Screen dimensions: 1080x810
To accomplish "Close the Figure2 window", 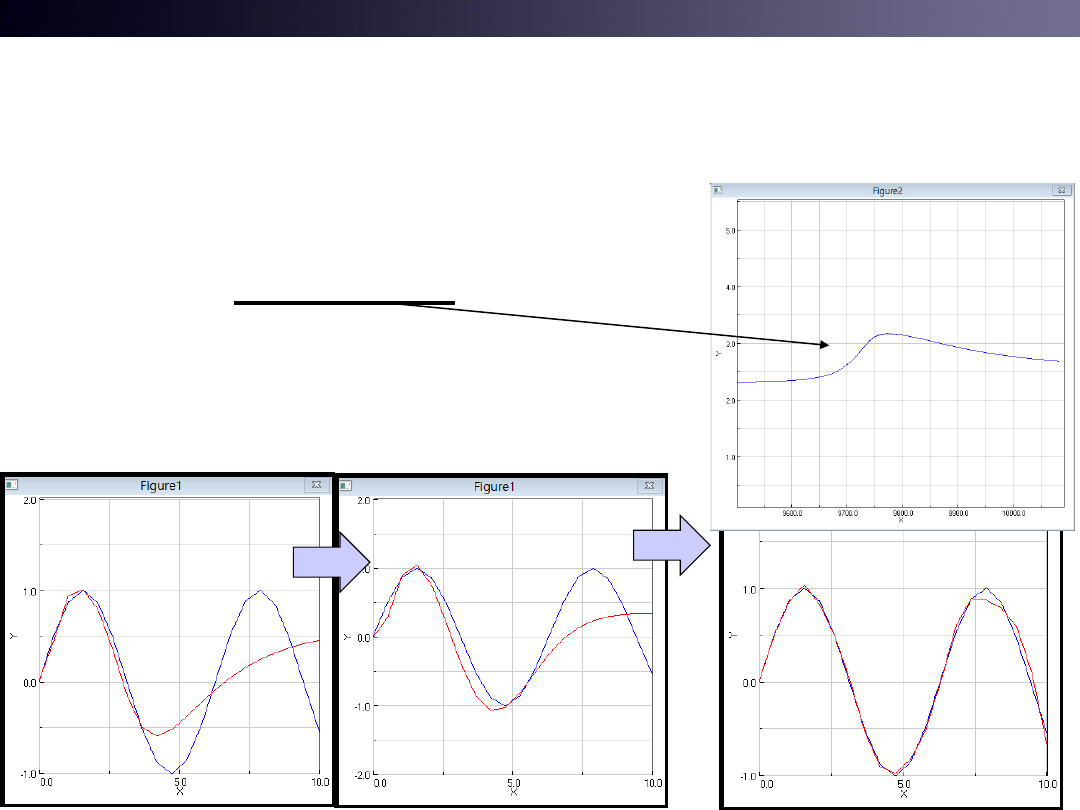I will [1059, 190].
